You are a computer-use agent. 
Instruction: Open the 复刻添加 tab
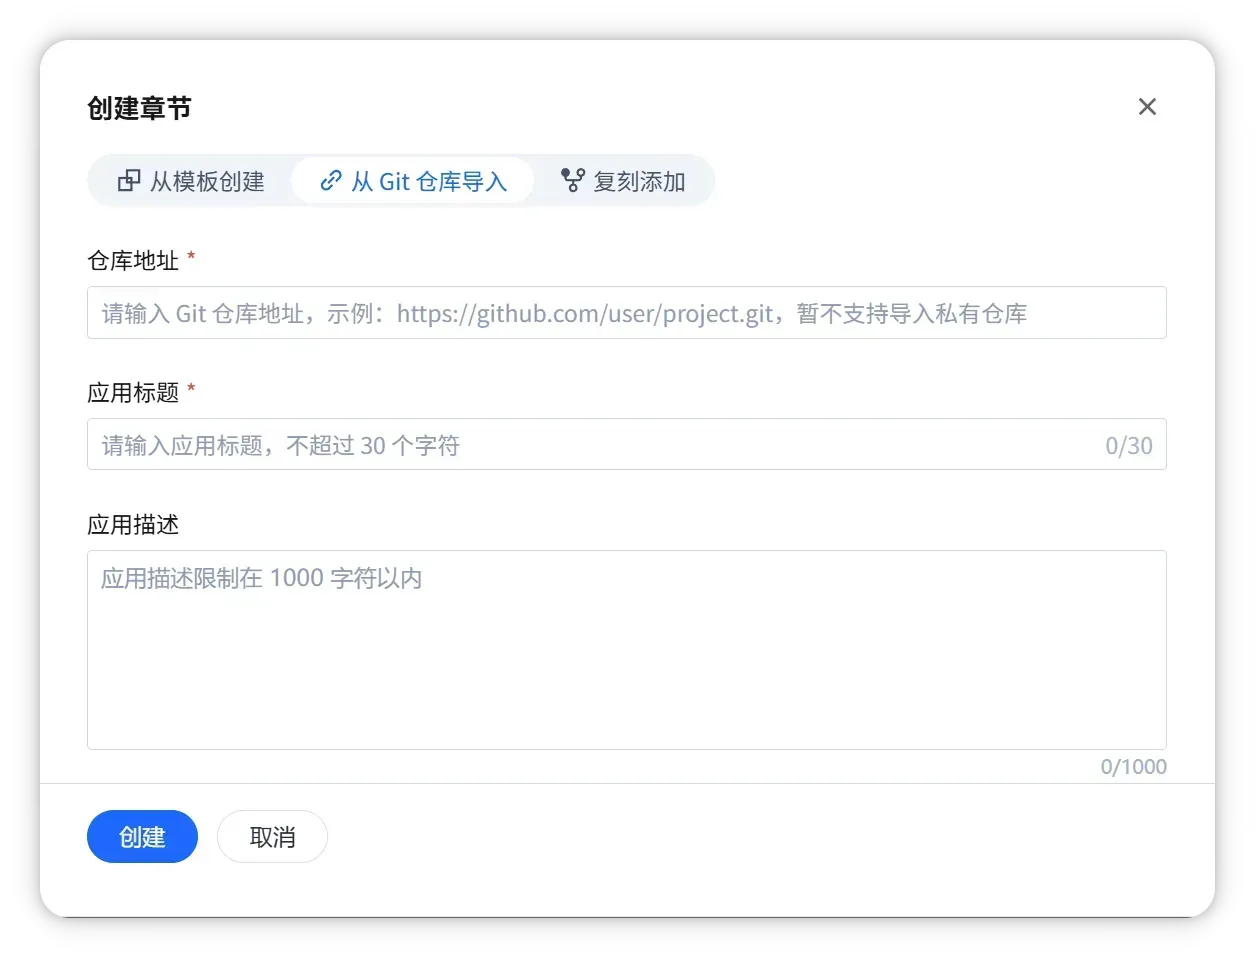pos(624,181)
